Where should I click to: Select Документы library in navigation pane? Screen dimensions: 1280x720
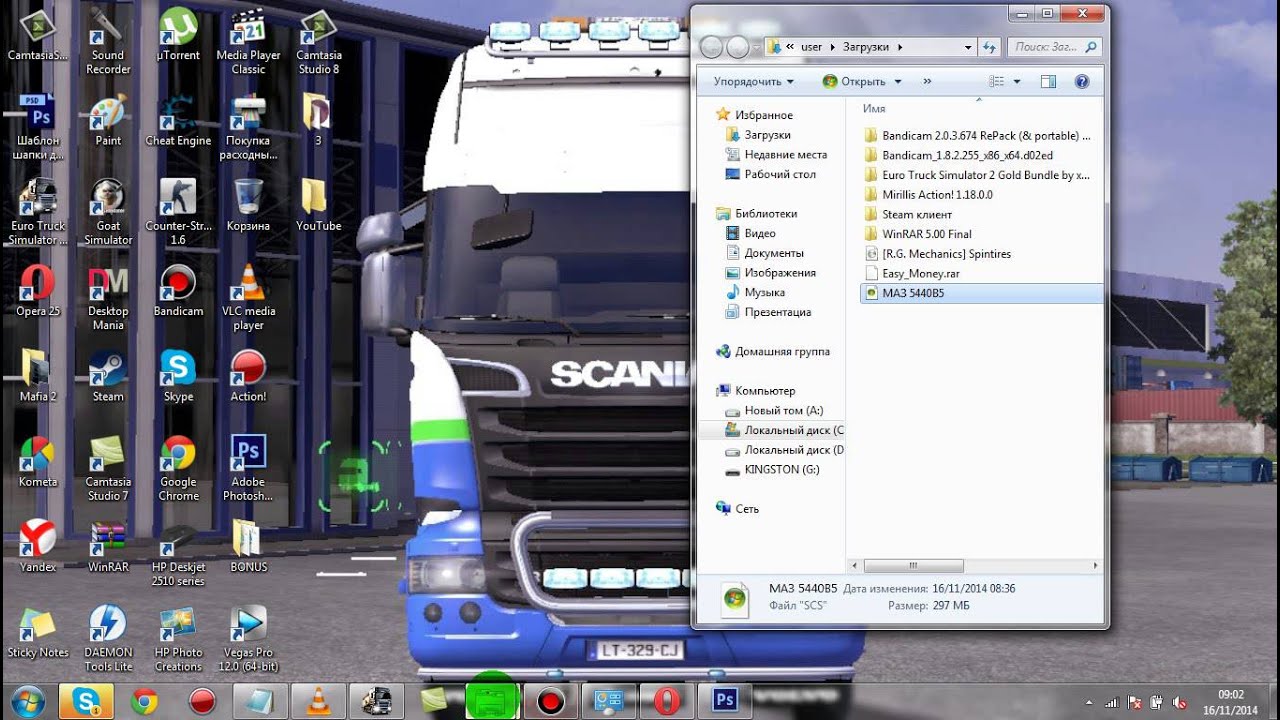(x=774, y=253)
